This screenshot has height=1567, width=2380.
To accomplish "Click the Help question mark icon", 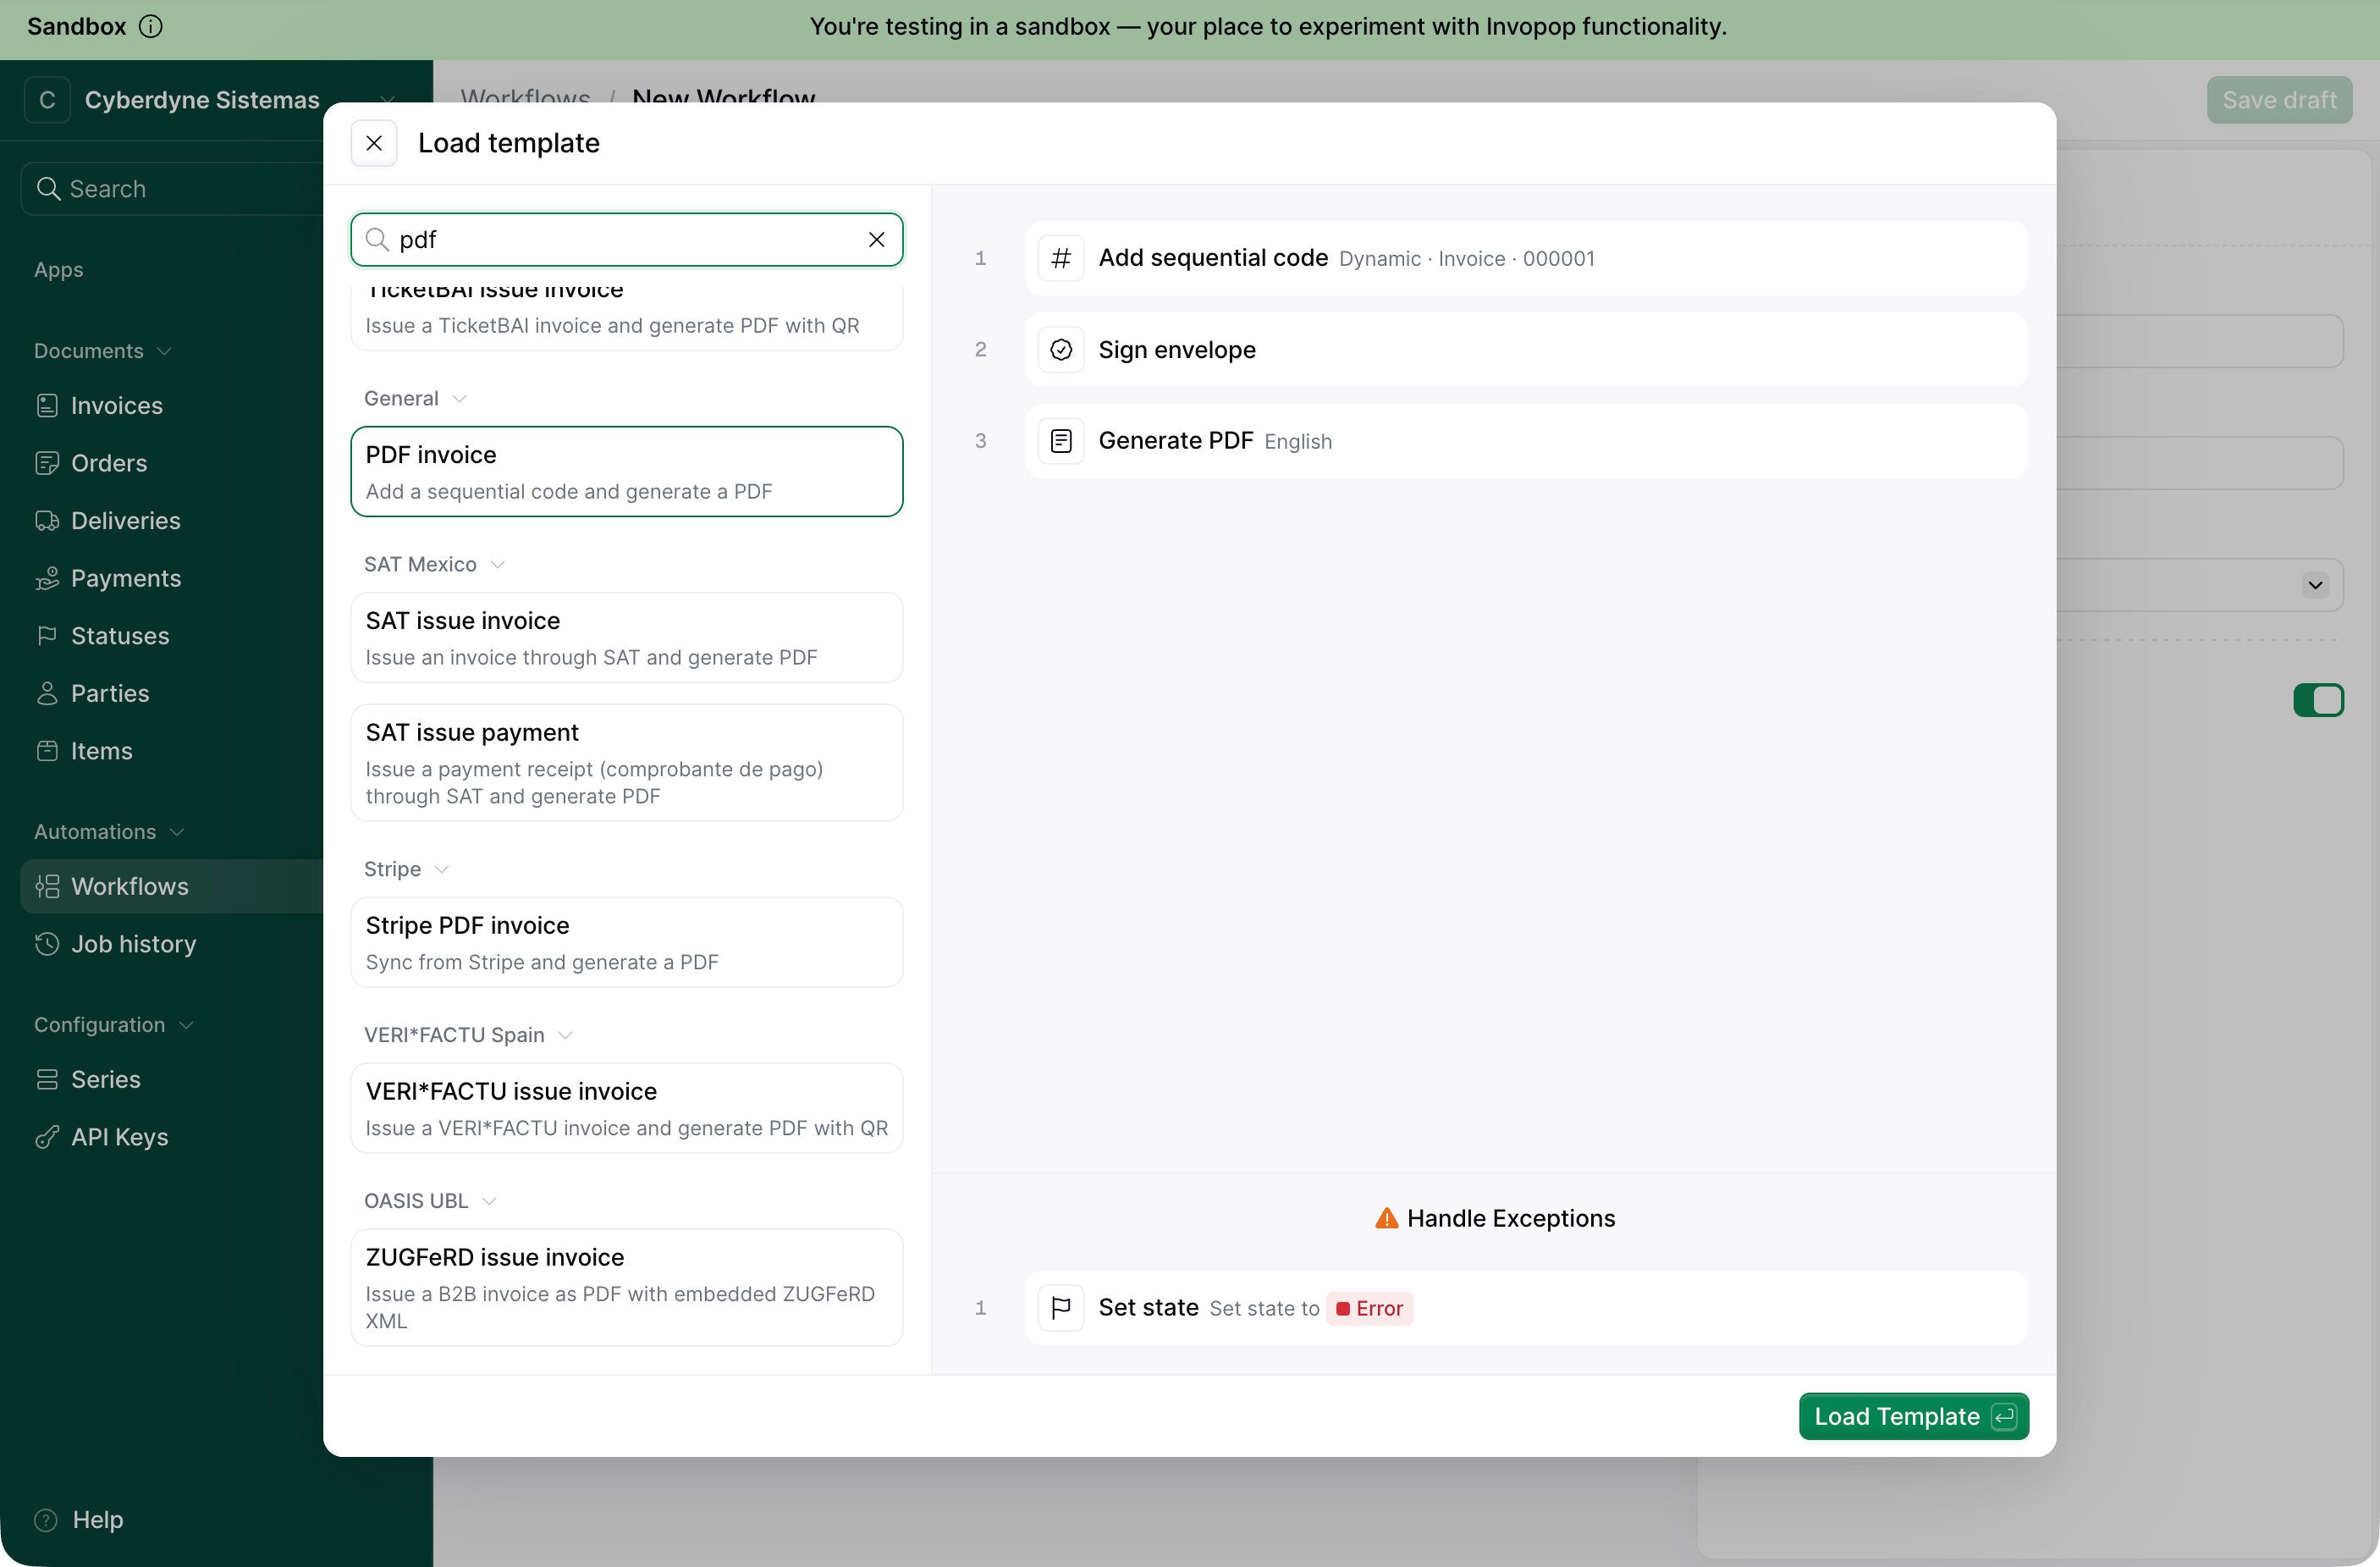I will click(x=46, y=1520).
